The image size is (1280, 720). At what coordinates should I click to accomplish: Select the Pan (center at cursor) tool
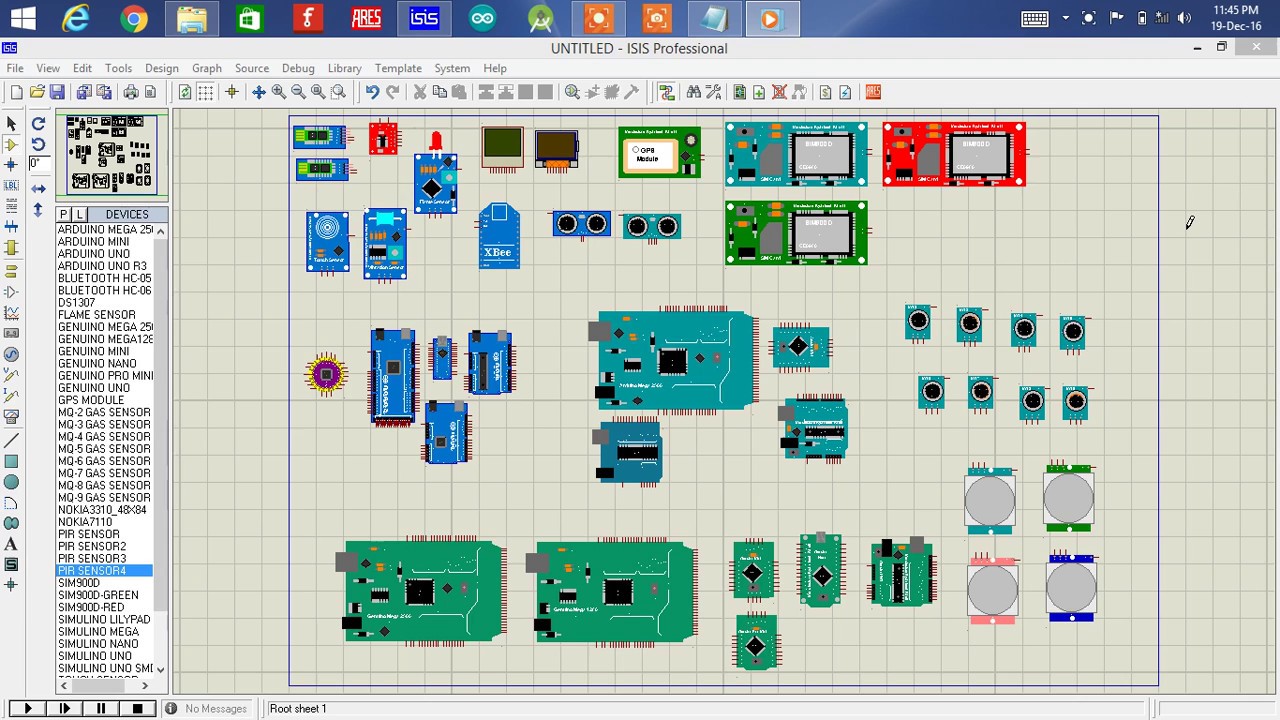pos(259,92)
